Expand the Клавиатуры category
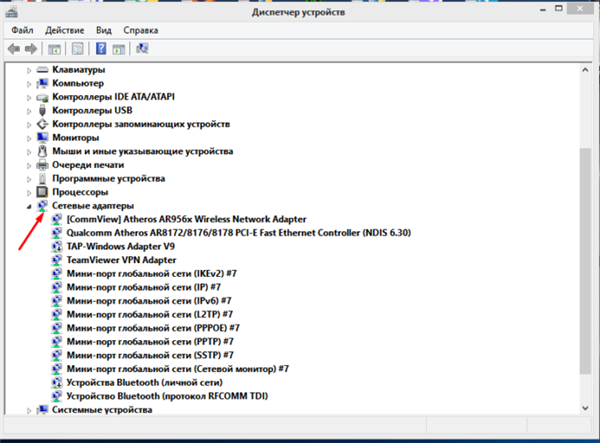Screen dimensions: 600x443 (29, 70)
